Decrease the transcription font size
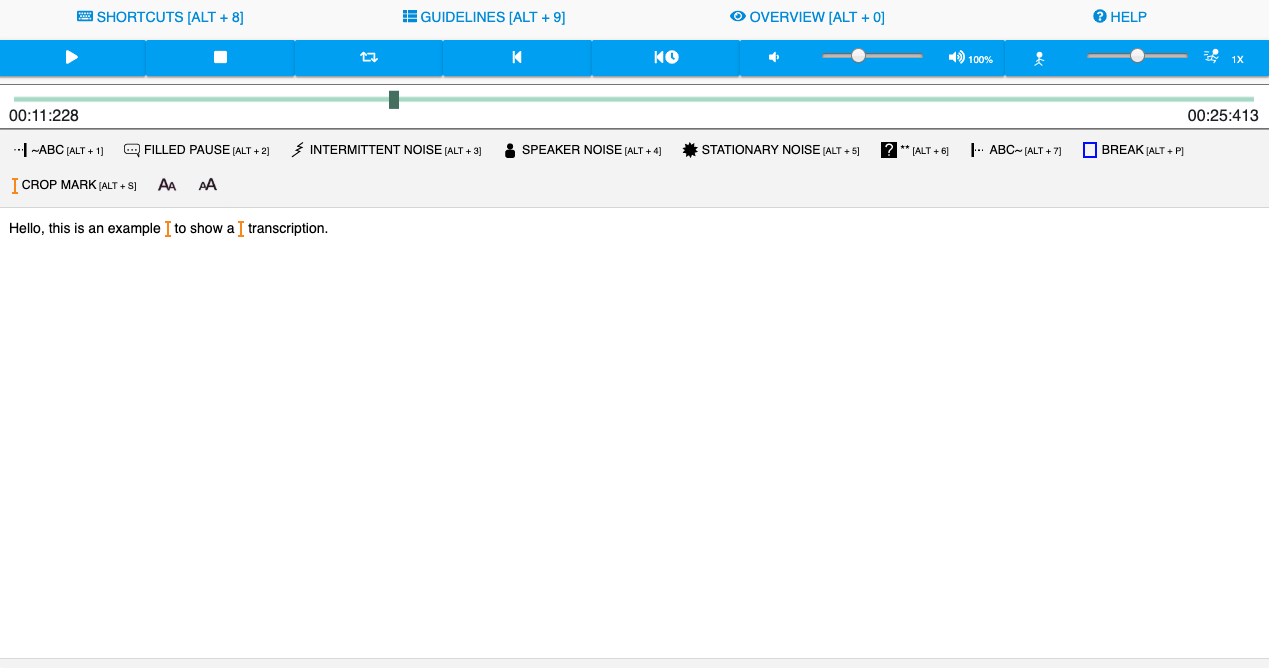This screenshot has height=668, width=1269. coord(167,185)
